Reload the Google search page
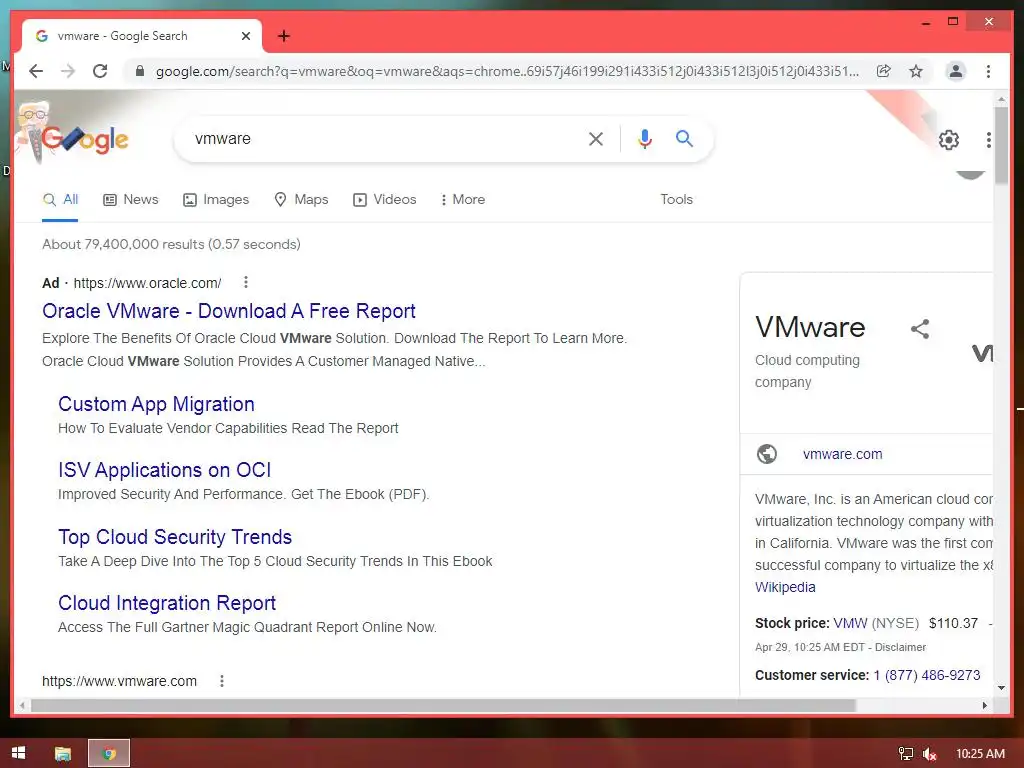1024x768 pixels. (x=100, y=71)
